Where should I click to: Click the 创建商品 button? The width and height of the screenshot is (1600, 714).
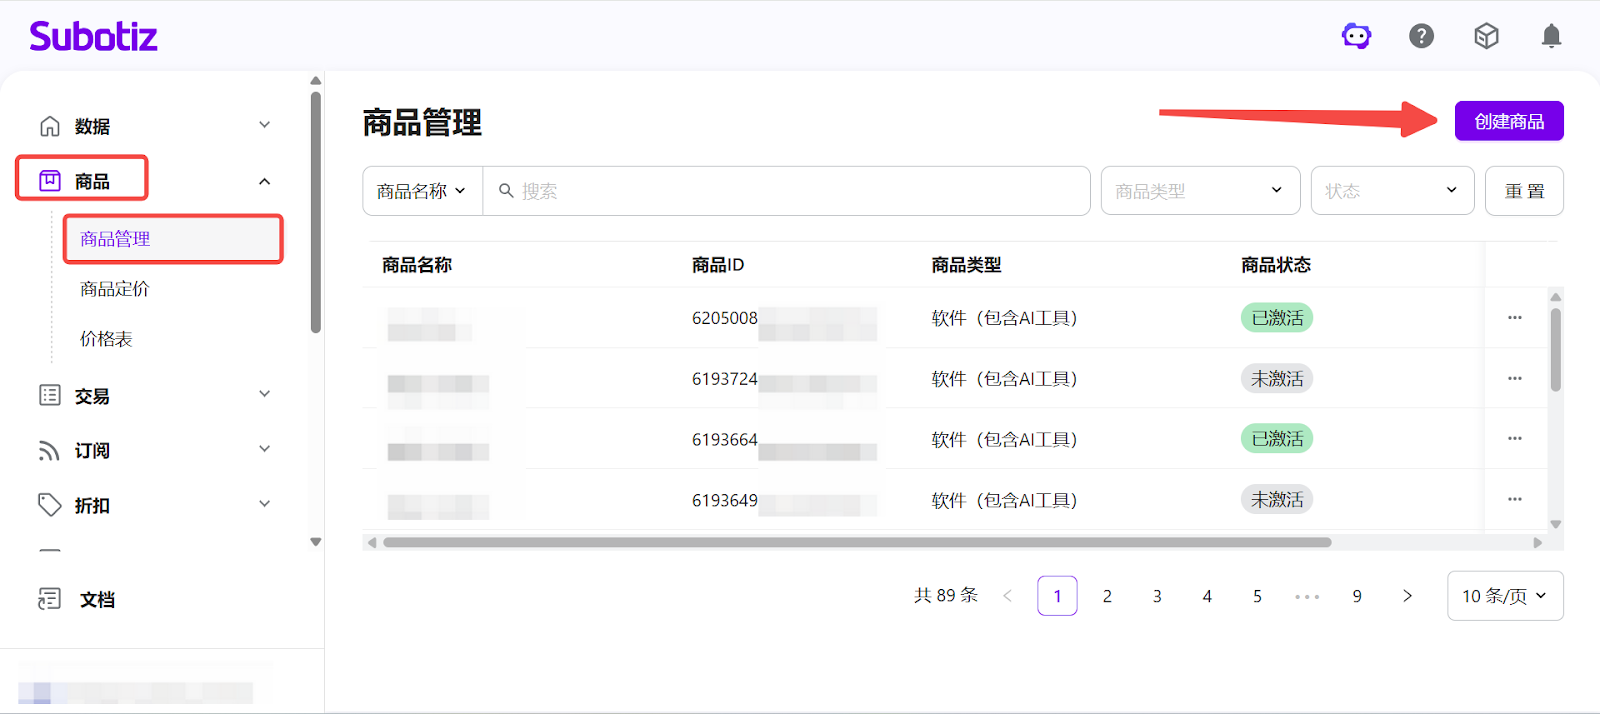[x=1508, y=121]
